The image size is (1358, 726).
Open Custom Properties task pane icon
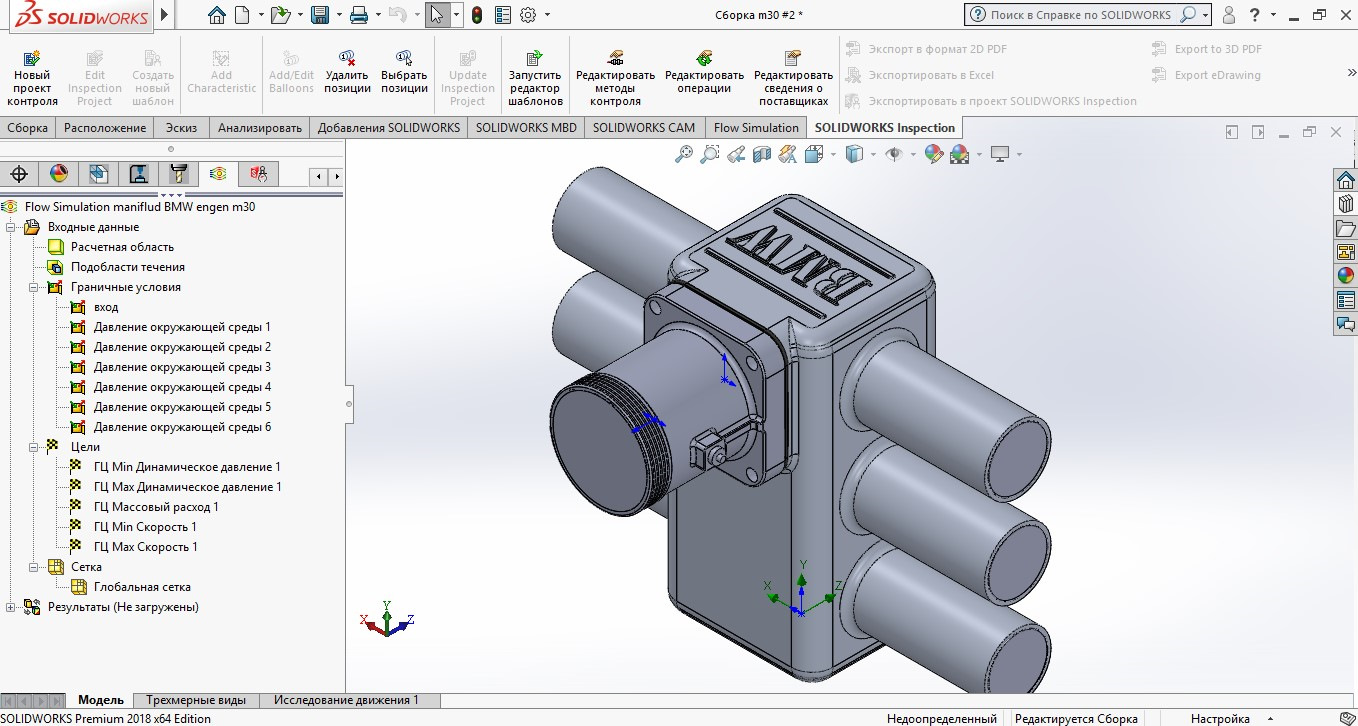(x=1346, y=299)
